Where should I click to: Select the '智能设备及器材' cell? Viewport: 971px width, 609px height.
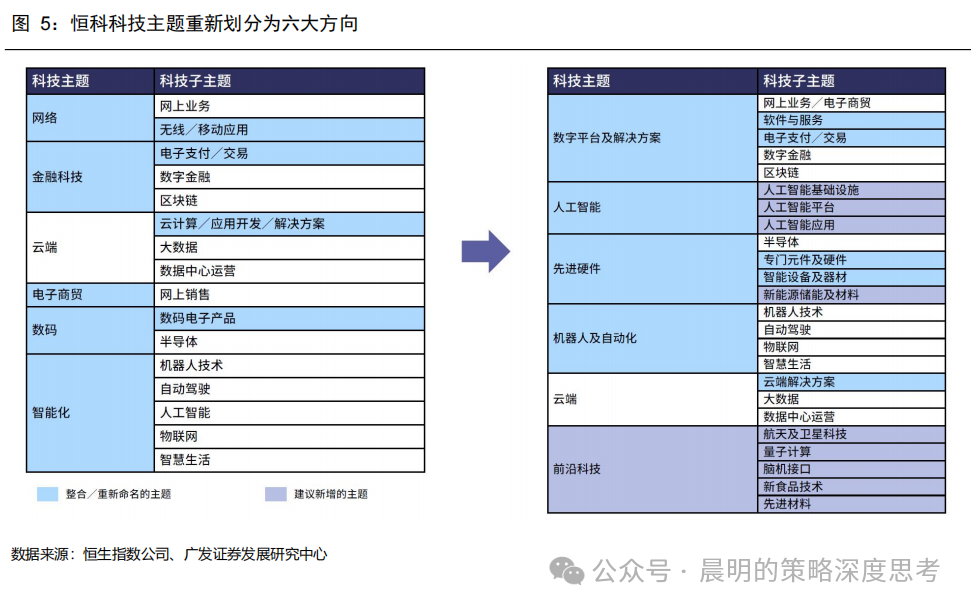[851, 277]
